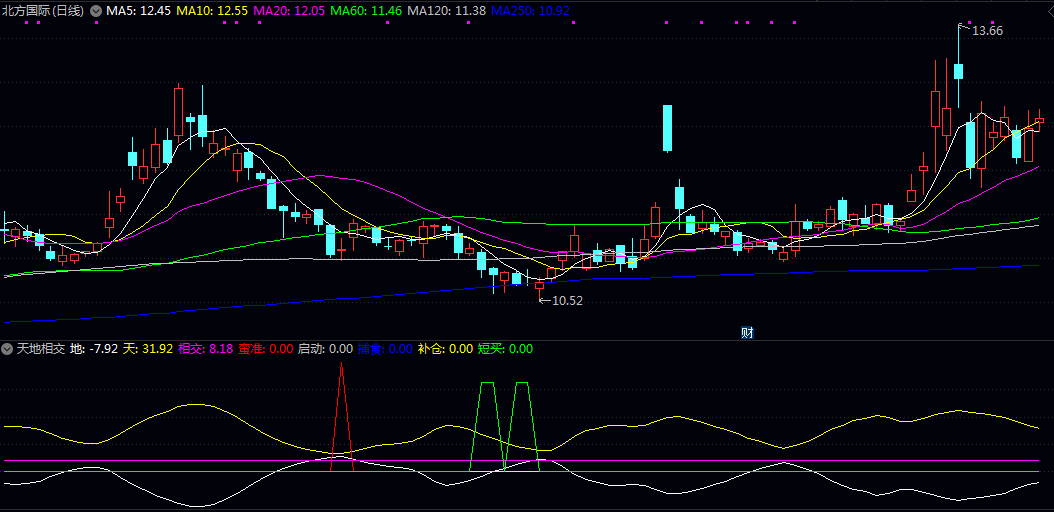Expand the 天地相交 indicator dropdown arrow

pos(8,349)
